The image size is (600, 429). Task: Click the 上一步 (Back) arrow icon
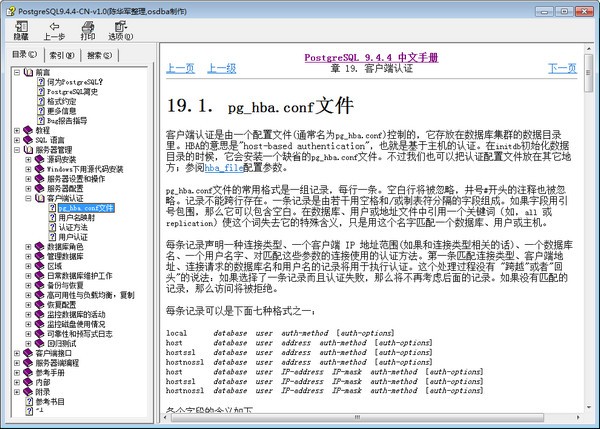(55, 24)
